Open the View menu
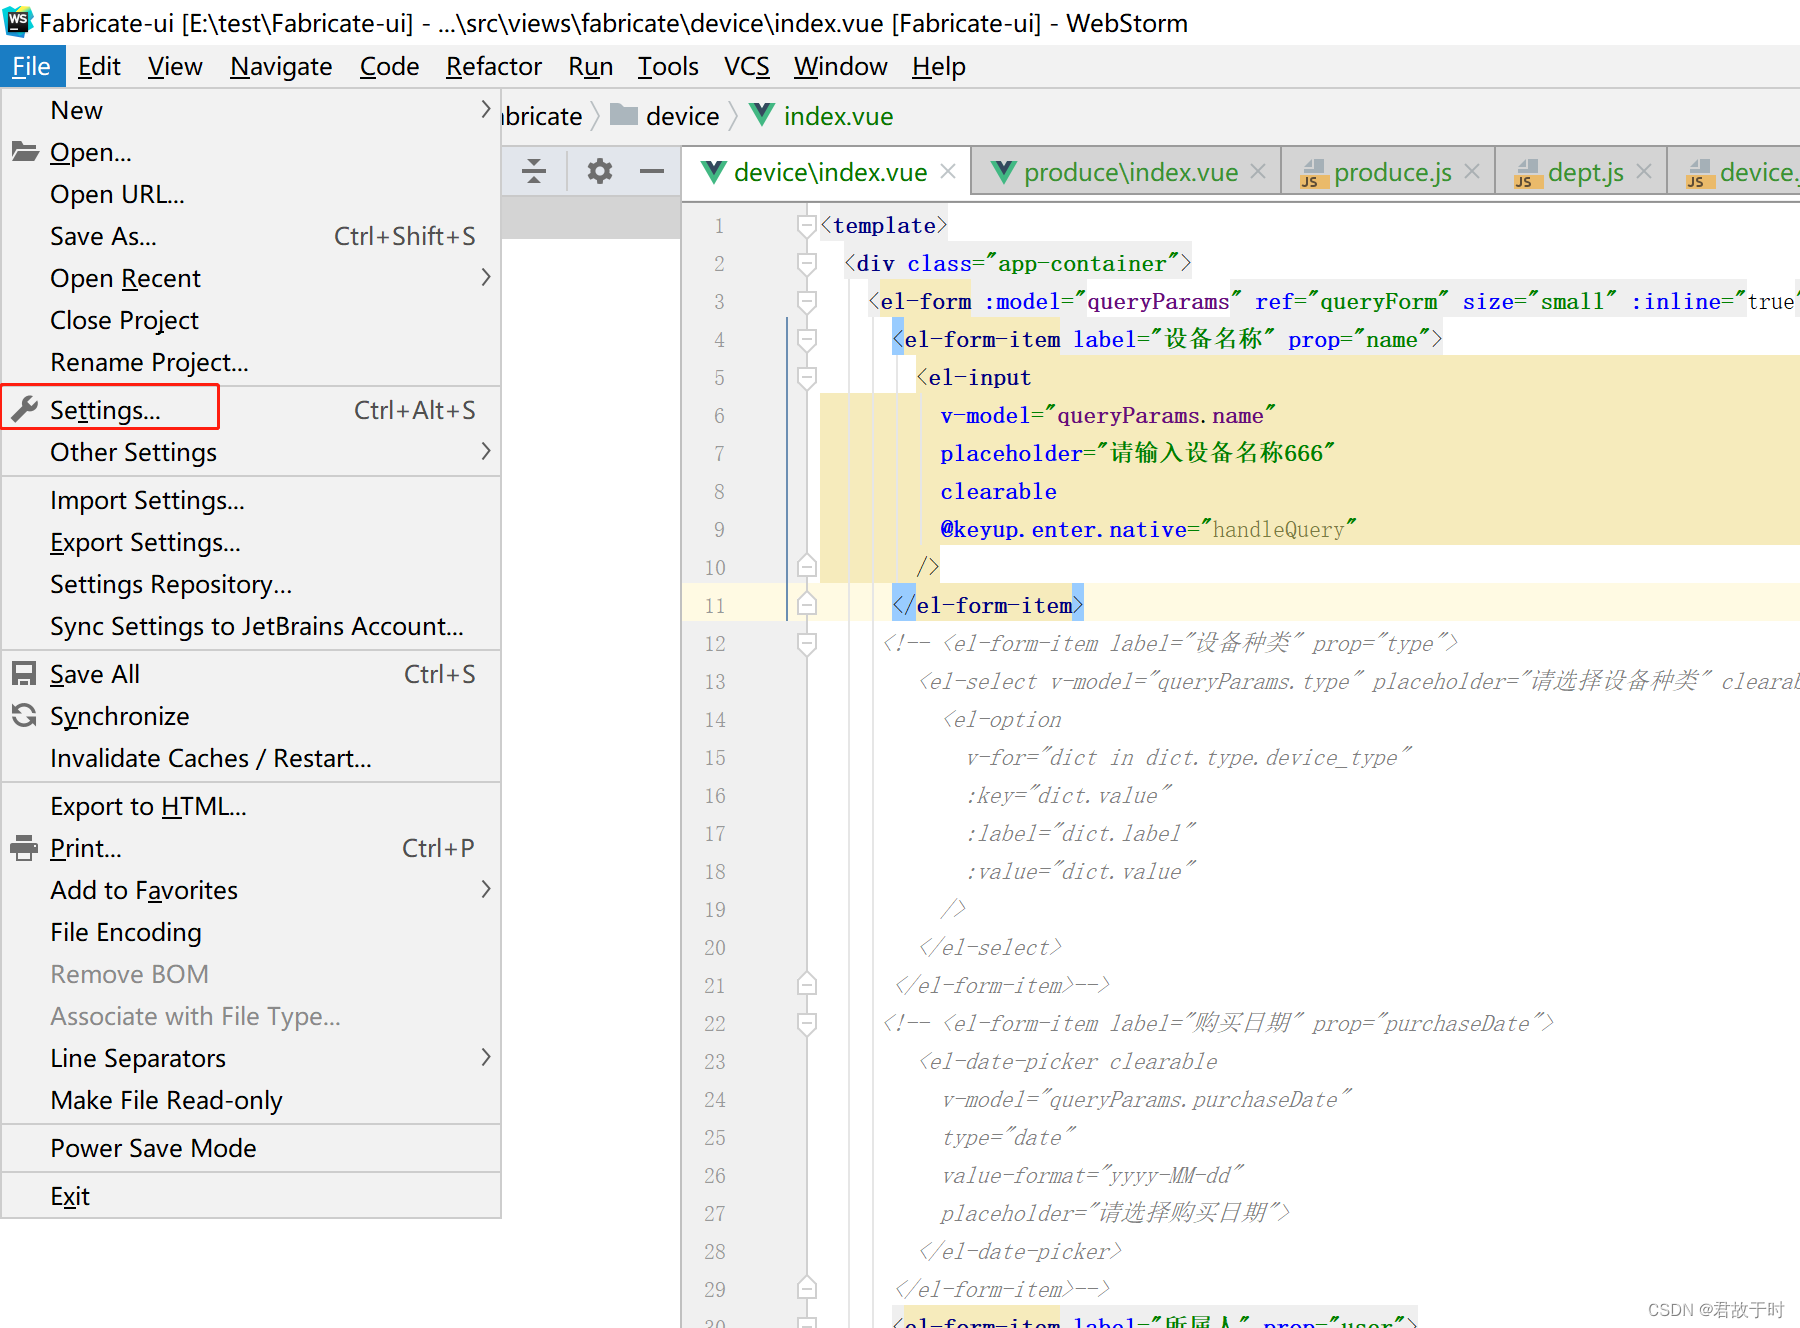The image size is (1800, 1328). 175,67
